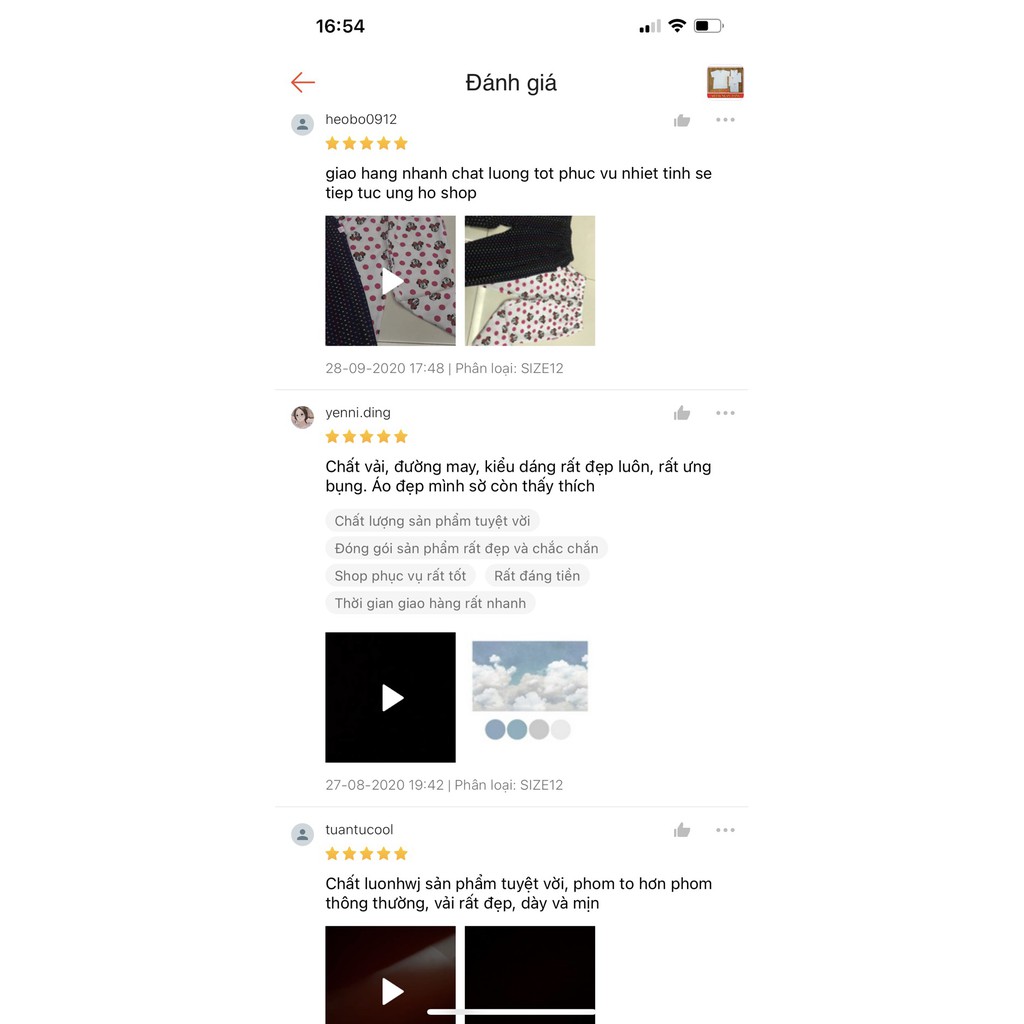Tap the 'Shop phục vụ rất tốt' tag

point(400,576)
